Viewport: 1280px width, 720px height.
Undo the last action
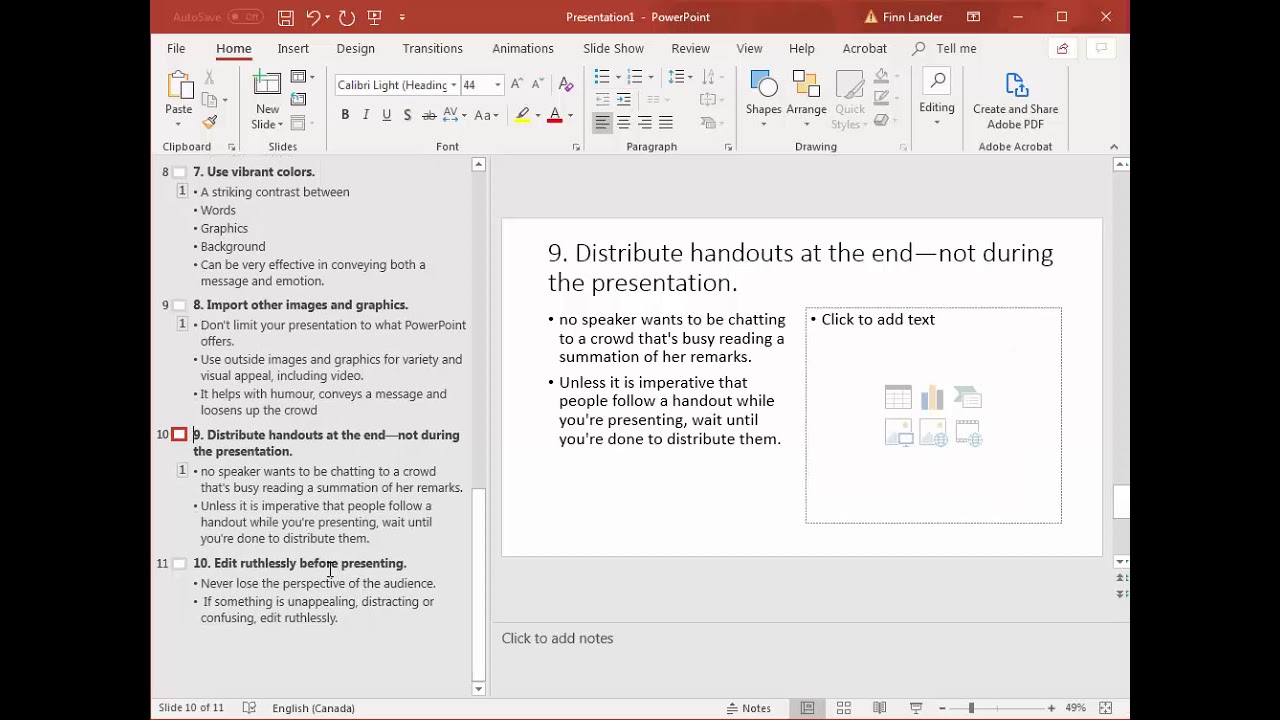pyautogui.click(x=313, y=17)
